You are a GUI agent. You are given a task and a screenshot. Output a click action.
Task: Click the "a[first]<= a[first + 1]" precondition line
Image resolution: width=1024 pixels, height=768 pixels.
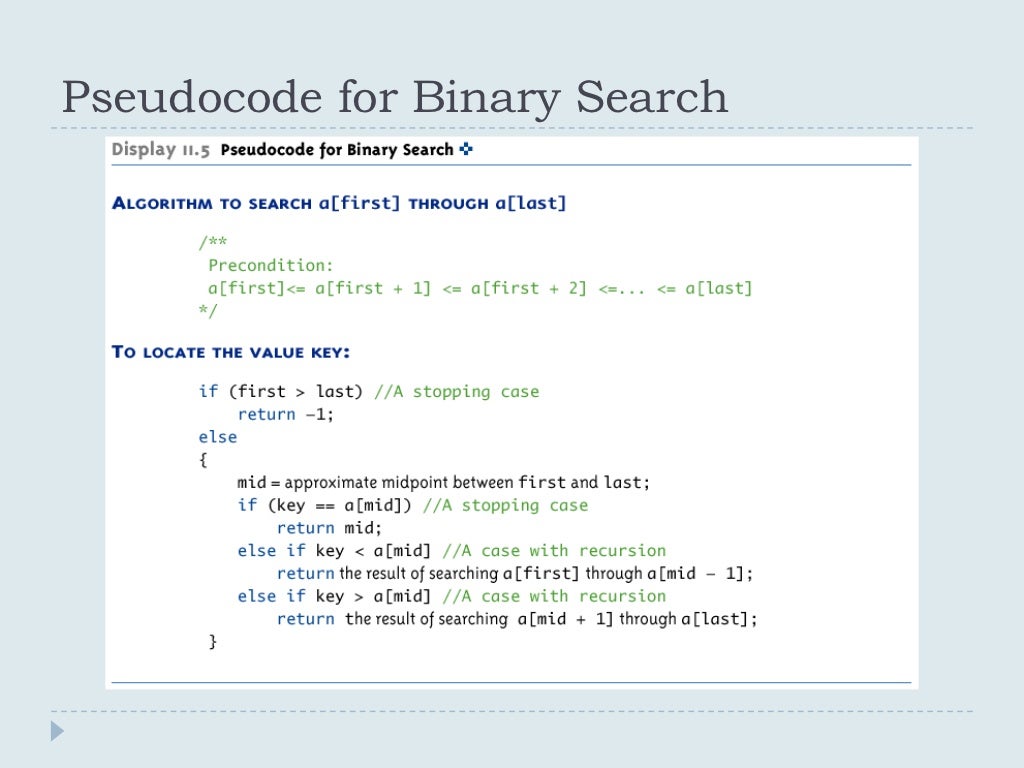pyautogui.click(x=480, y=288)
